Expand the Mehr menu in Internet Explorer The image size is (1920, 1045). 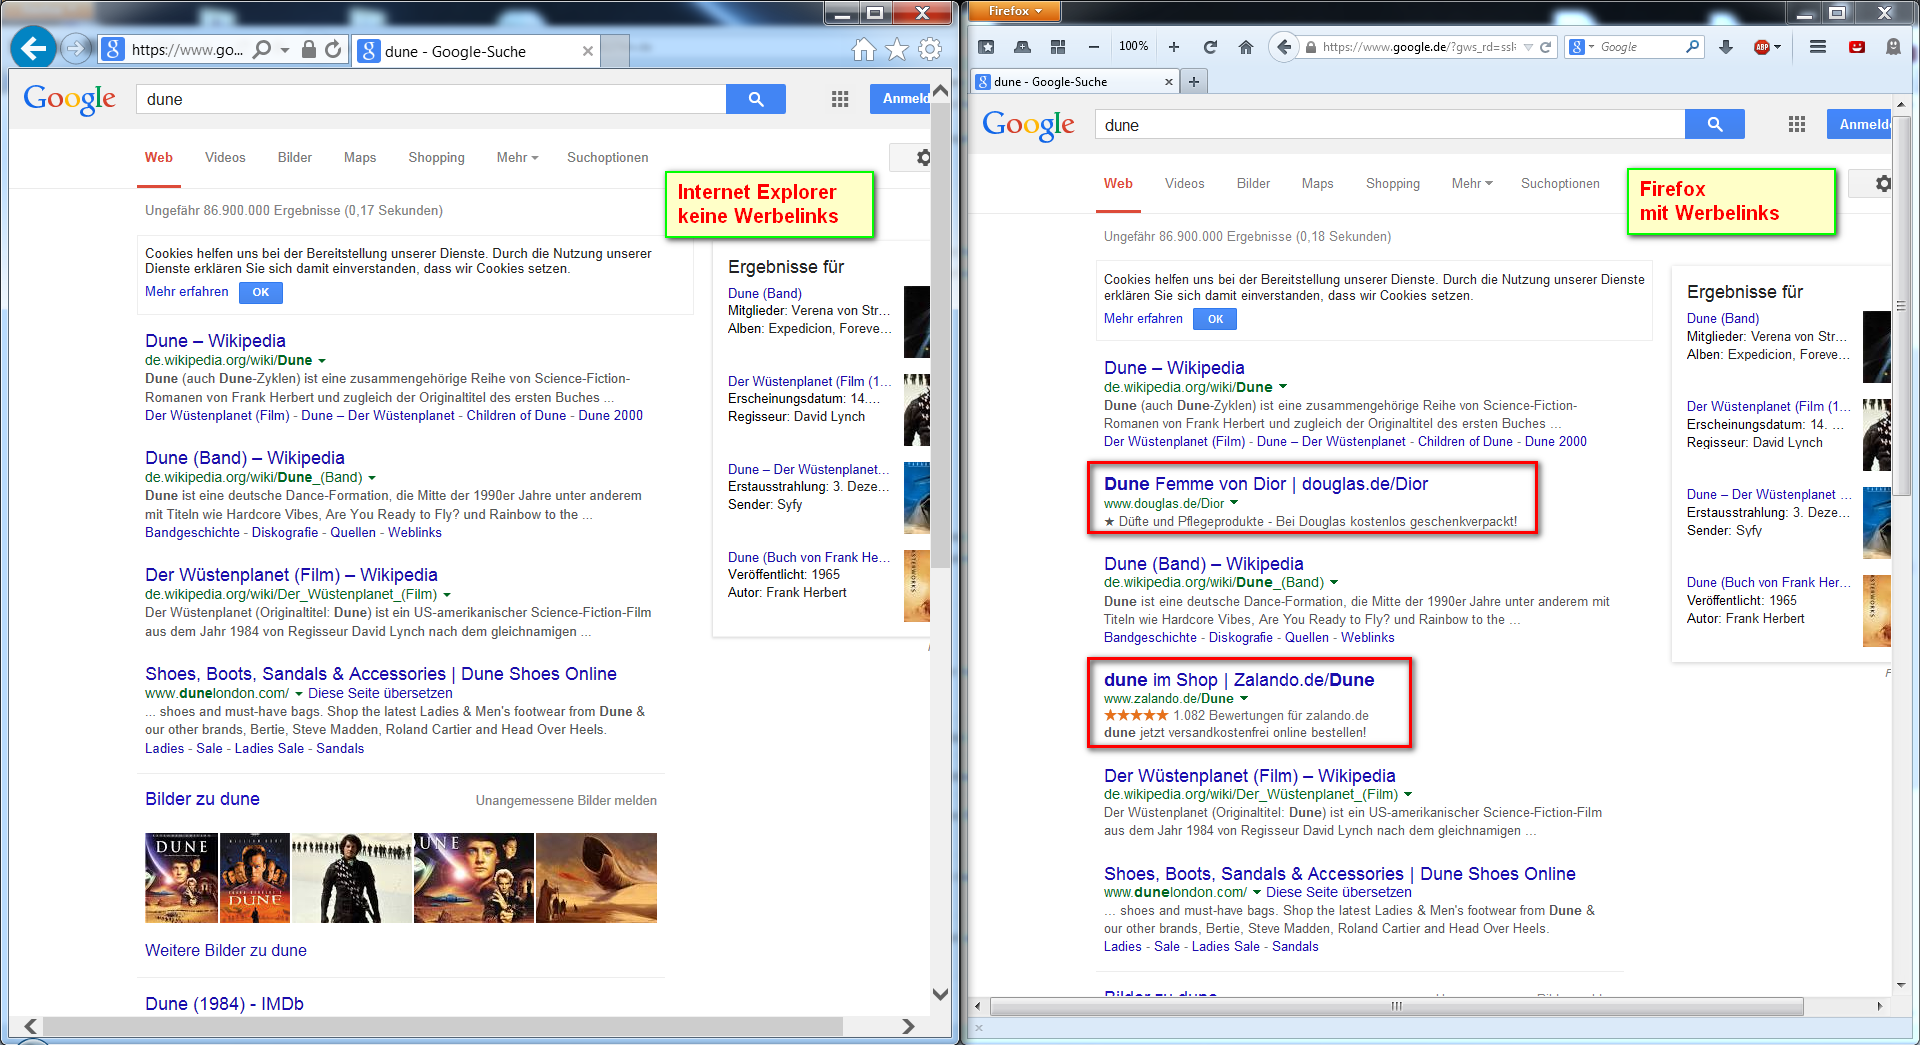(x=517, y=158)
